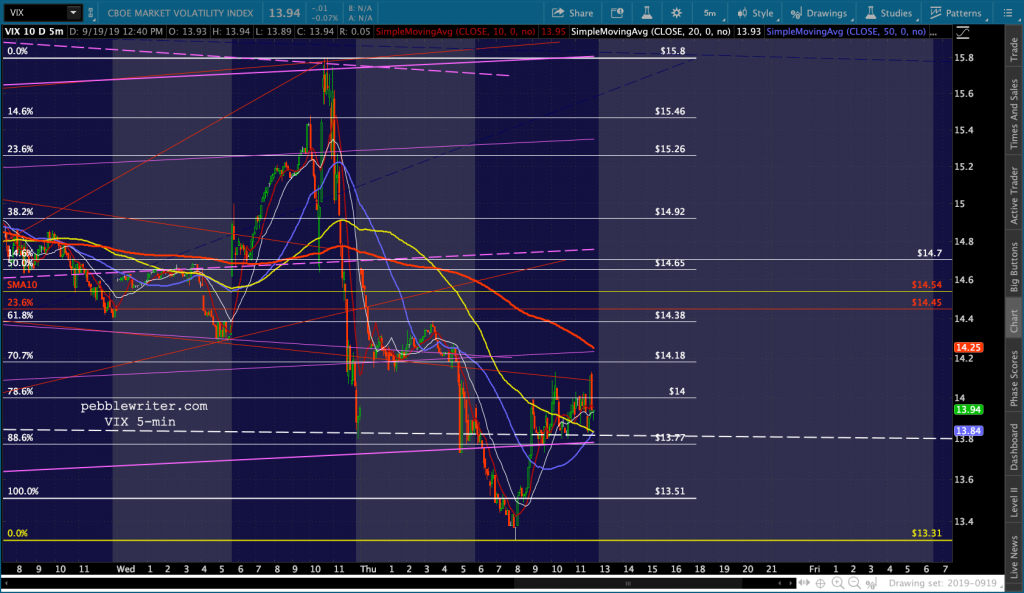The height and width of the screenshot is (593, 1024).
Task: Select Active Trader side tab
Action: [1014, 196]
